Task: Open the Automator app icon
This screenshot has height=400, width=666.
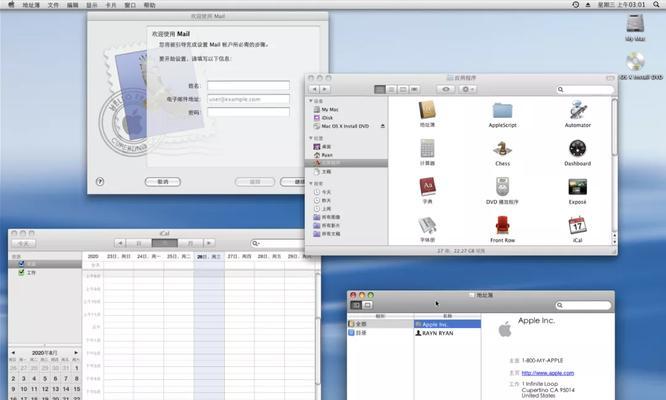Action: pos(578,110)
